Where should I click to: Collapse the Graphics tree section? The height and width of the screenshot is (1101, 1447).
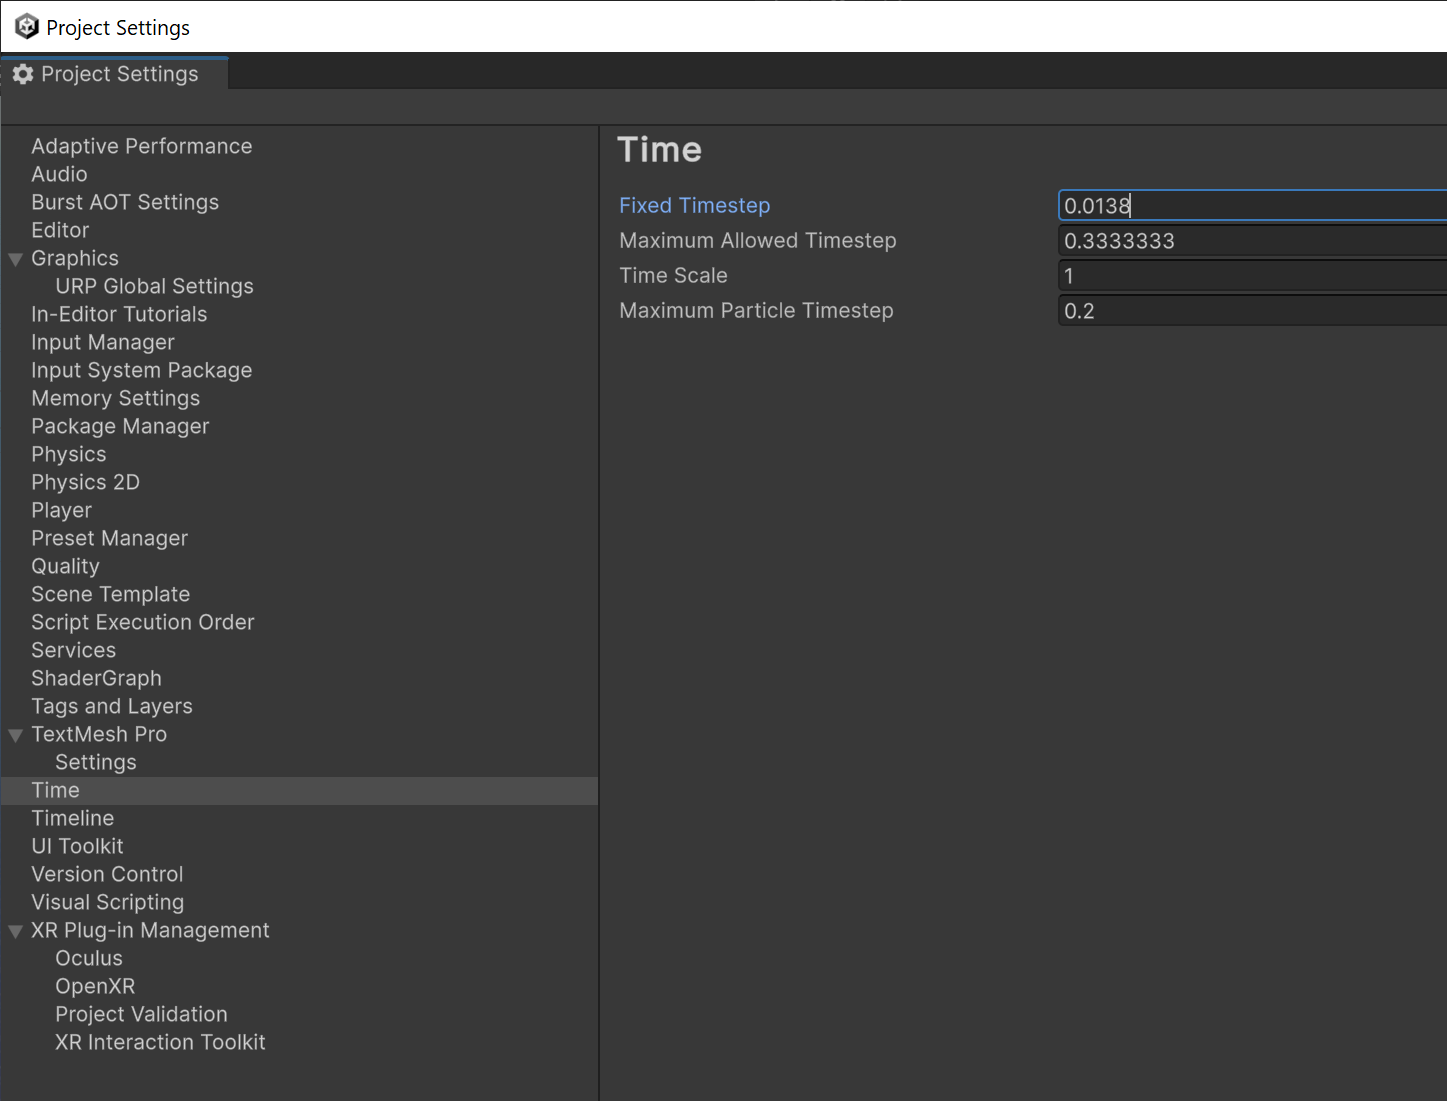coord(16,259)
